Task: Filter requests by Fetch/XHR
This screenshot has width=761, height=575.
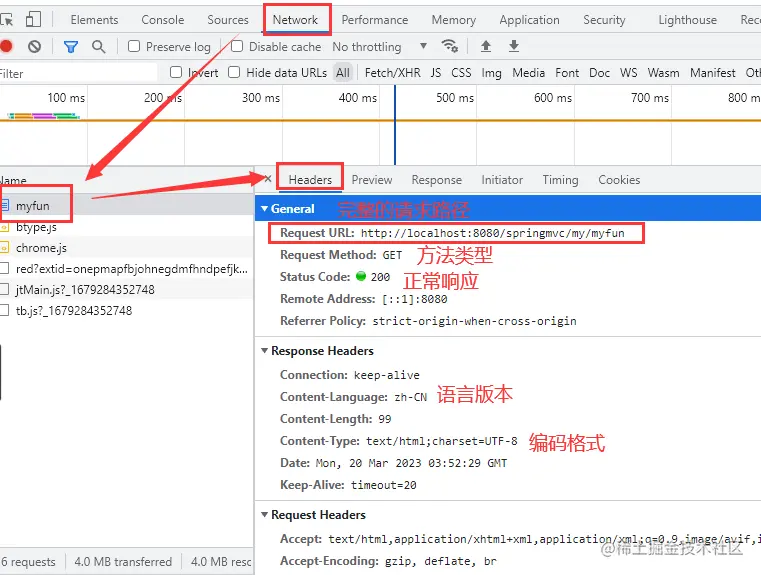Action: pos(393,73)
